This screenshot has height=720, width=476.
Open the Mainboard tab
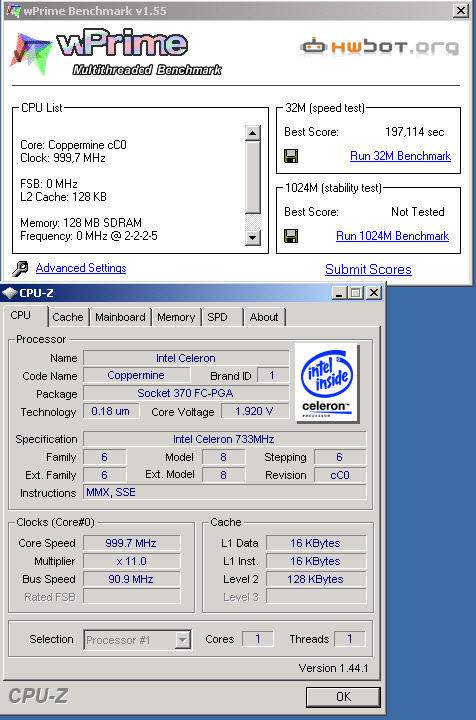(120, 317)
